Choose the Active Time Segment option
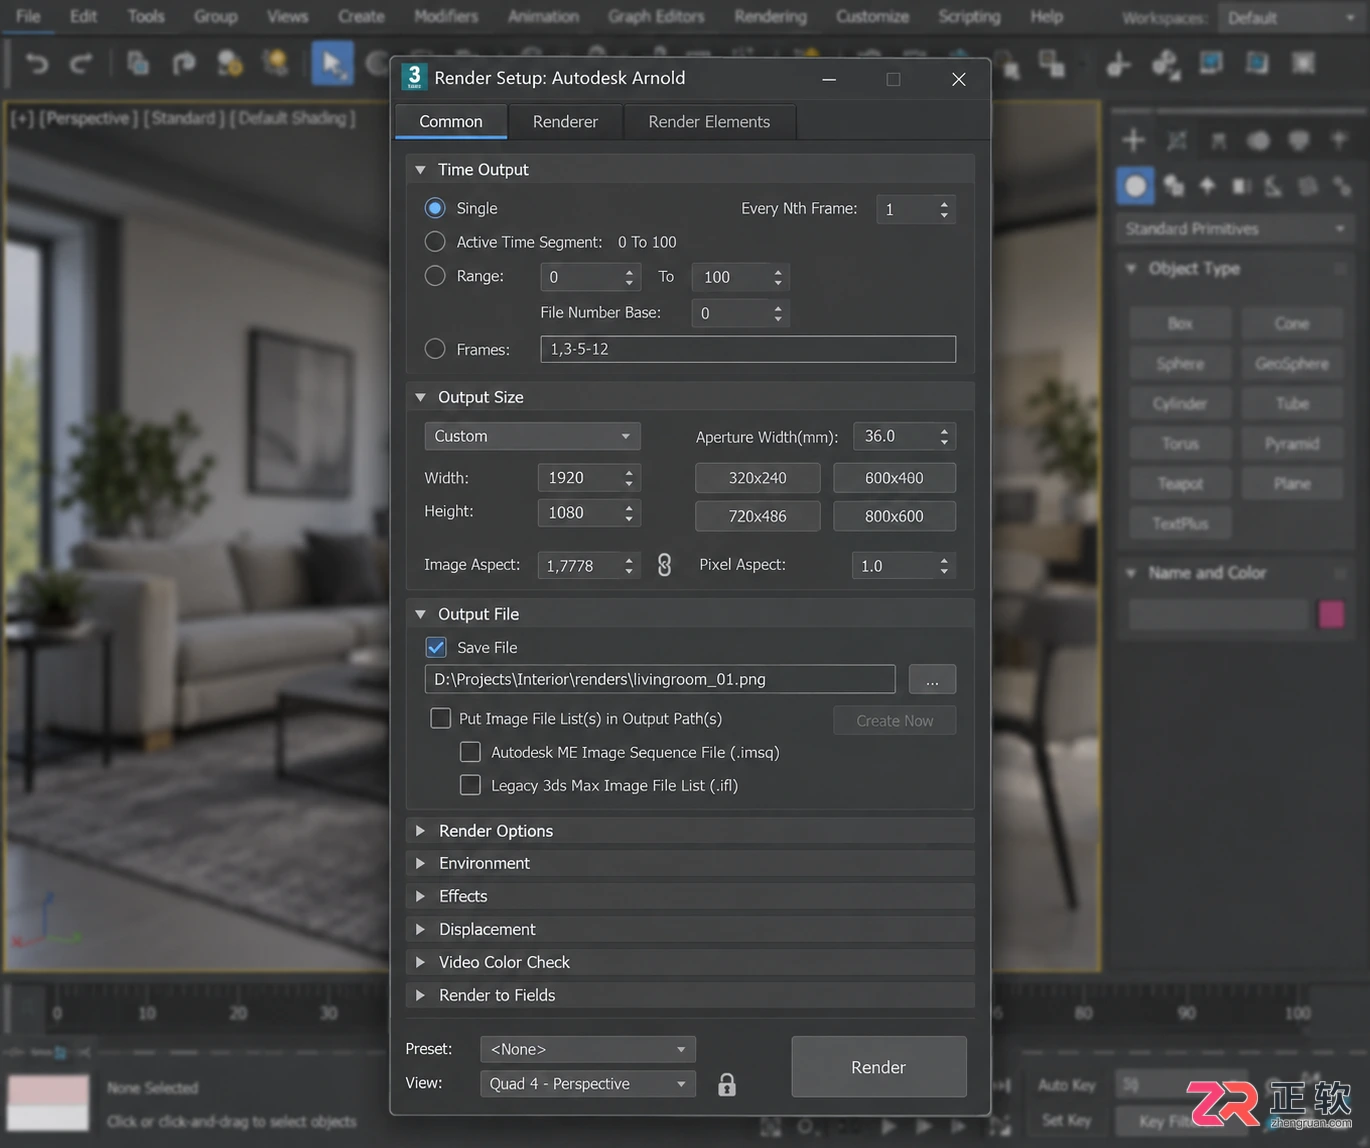Screen dimensions: 1370x1148 [x=435, y=242]
